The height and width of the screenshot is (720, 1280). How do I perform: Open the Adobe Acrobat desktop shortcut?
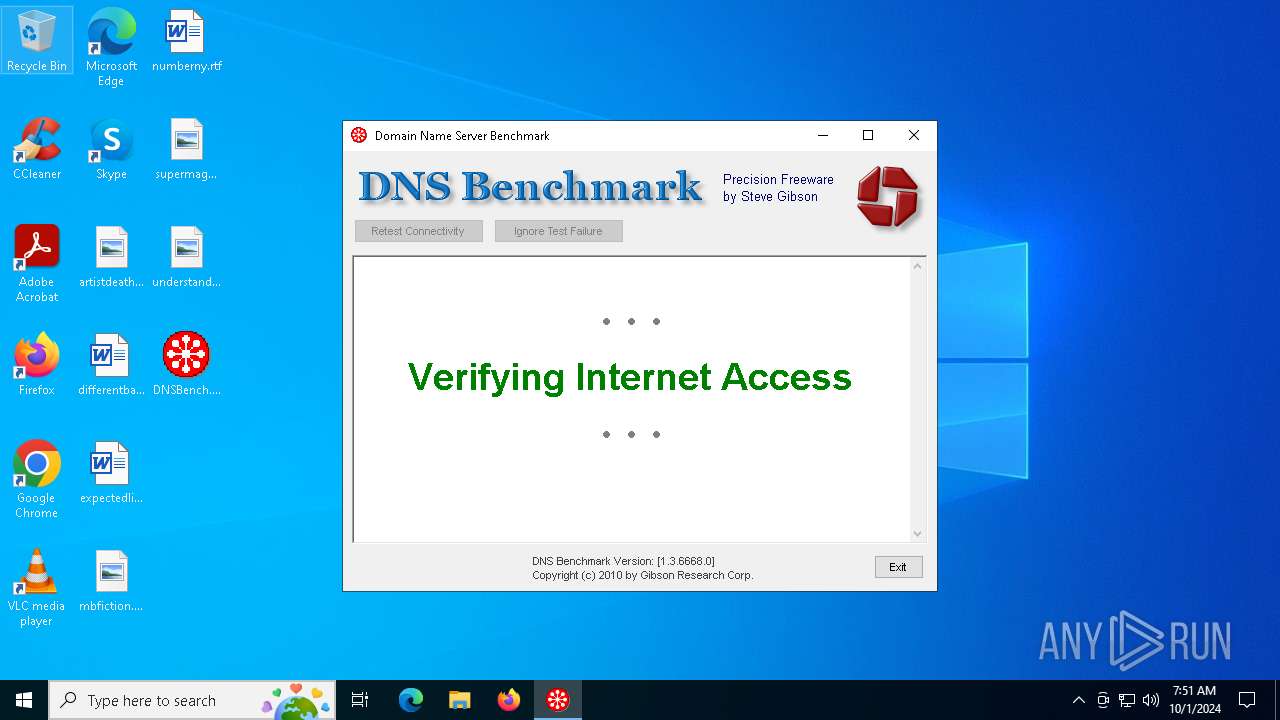(37, 264)
